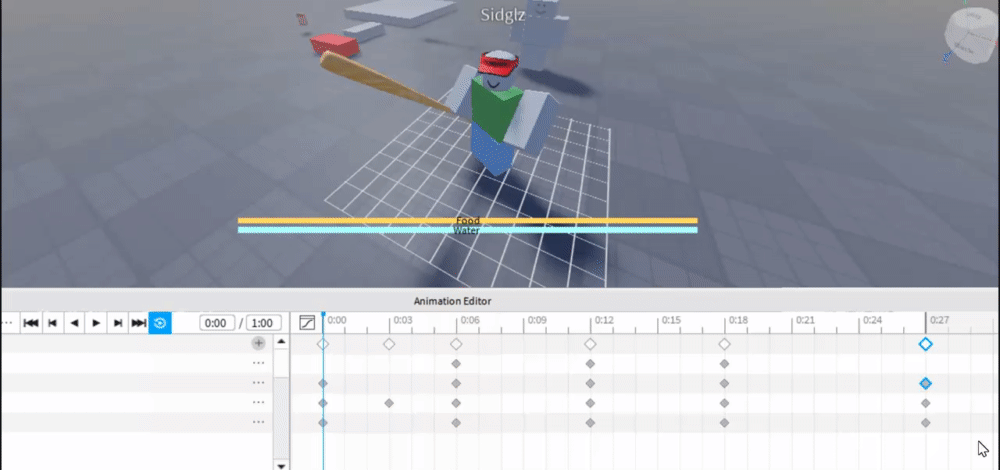The height and width of the screenshot is (470, 1000).
Task: Toggle the blue looping button
Action: (x=160, y=323)
